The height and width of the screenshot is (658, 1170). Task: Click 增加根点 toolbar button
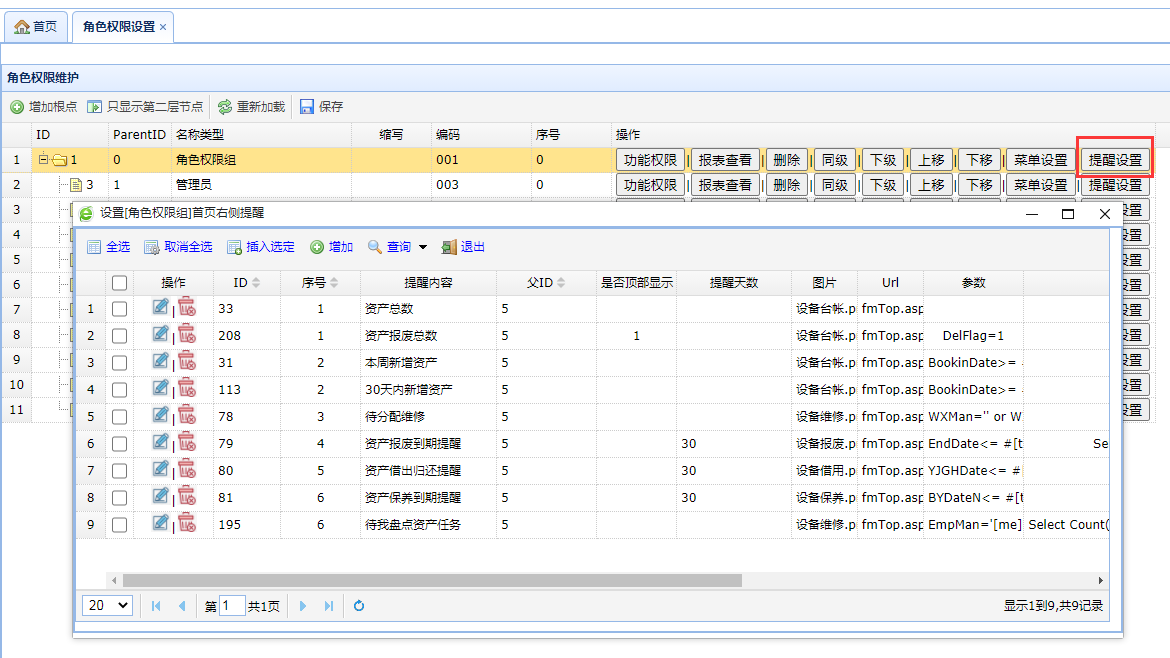43,107
